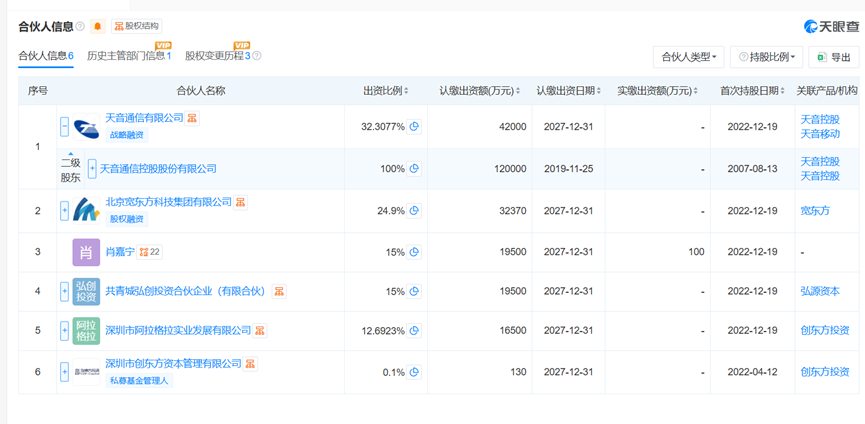Open the 持股比例 dropdown filter
The width and height of the screenshot is (865, 424).
765,57
